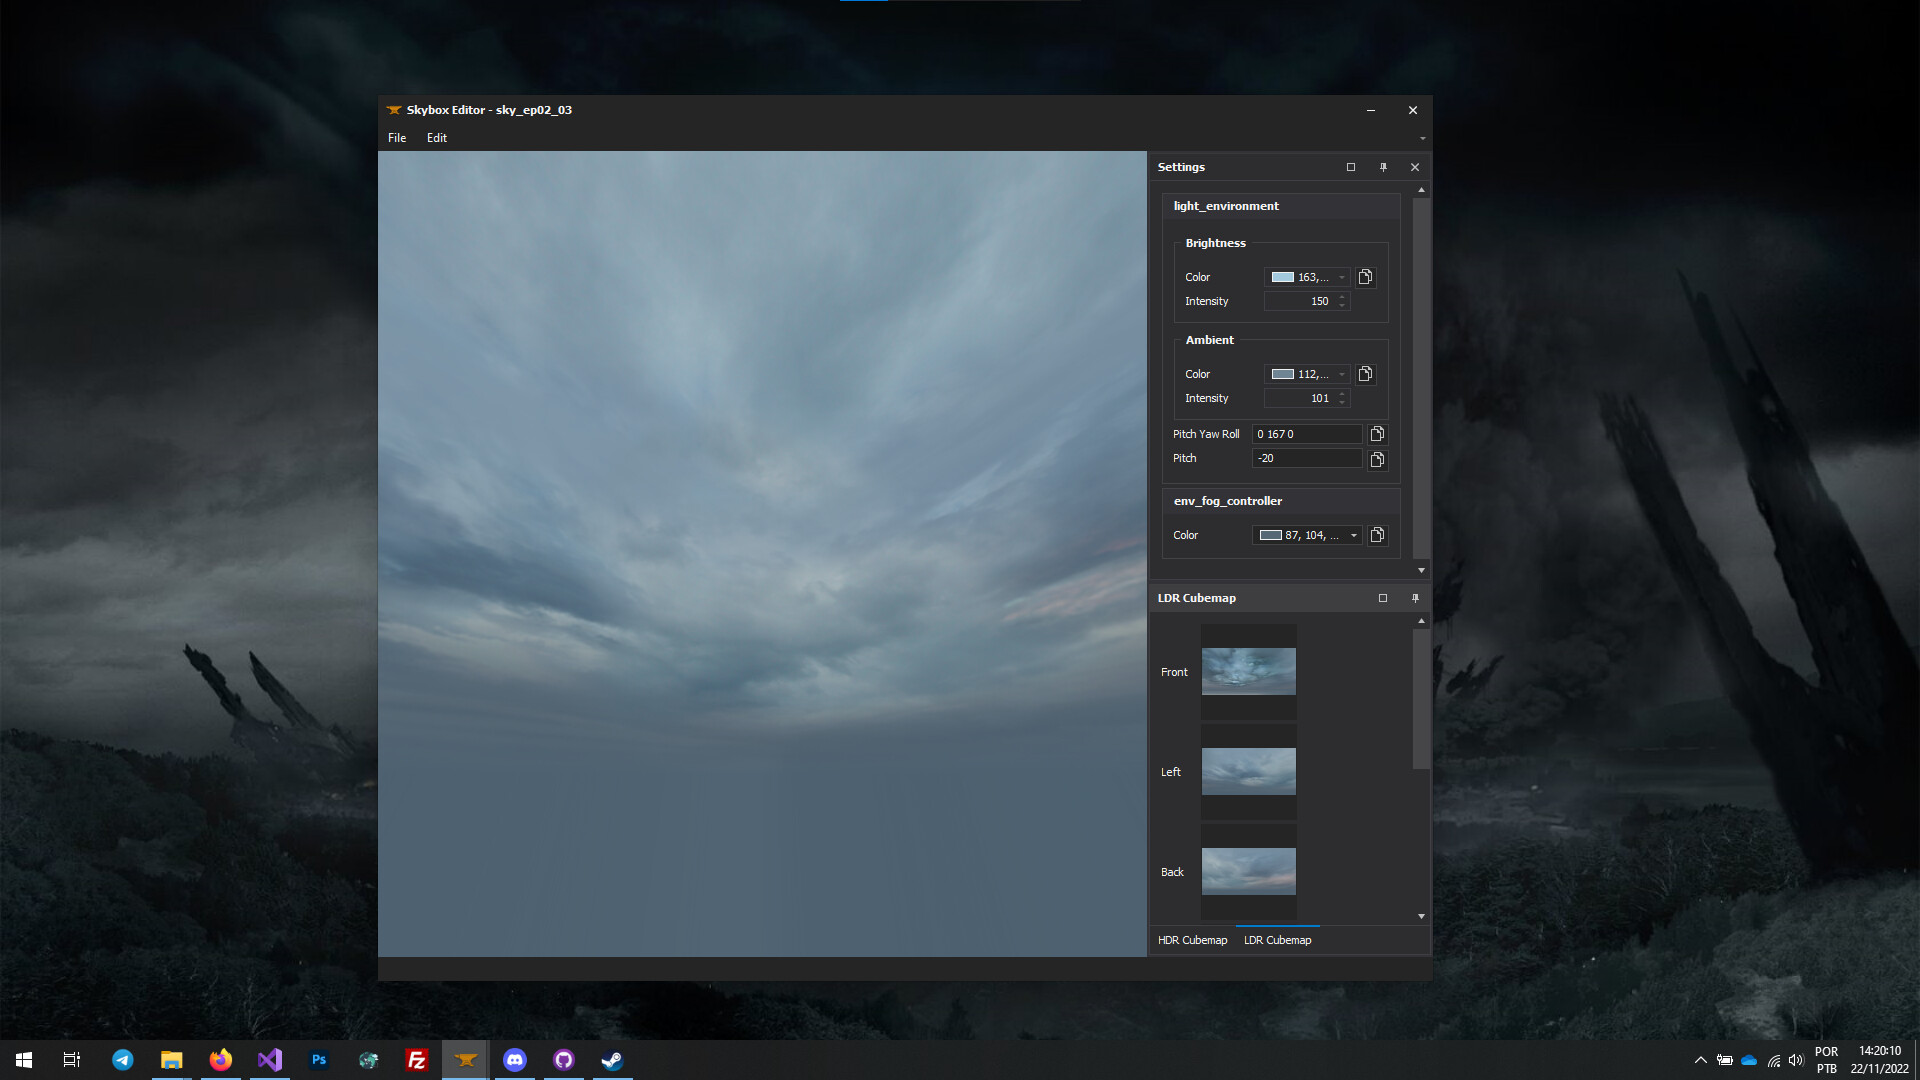The image size is (1920, 1080).
Task: Copy the Brightness color value
Action: pos(1365,277)
